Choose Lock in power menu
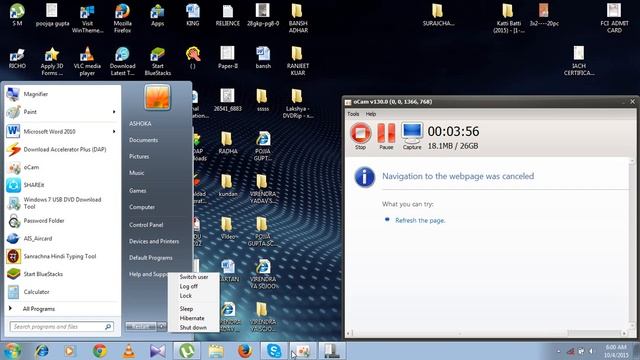Screen dimensions: 640x360 pyautogui.click(x=186, y=296)
